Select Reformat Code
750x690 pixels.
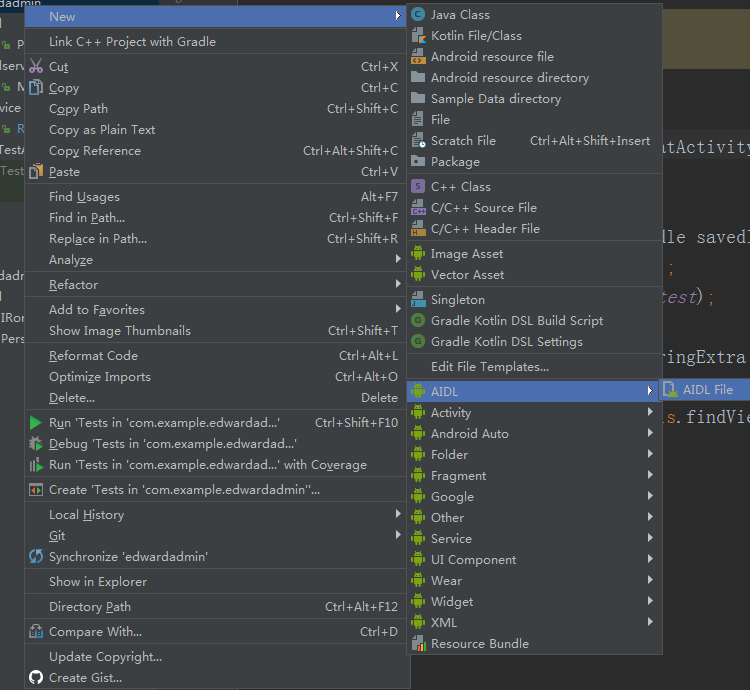[215, 356]
